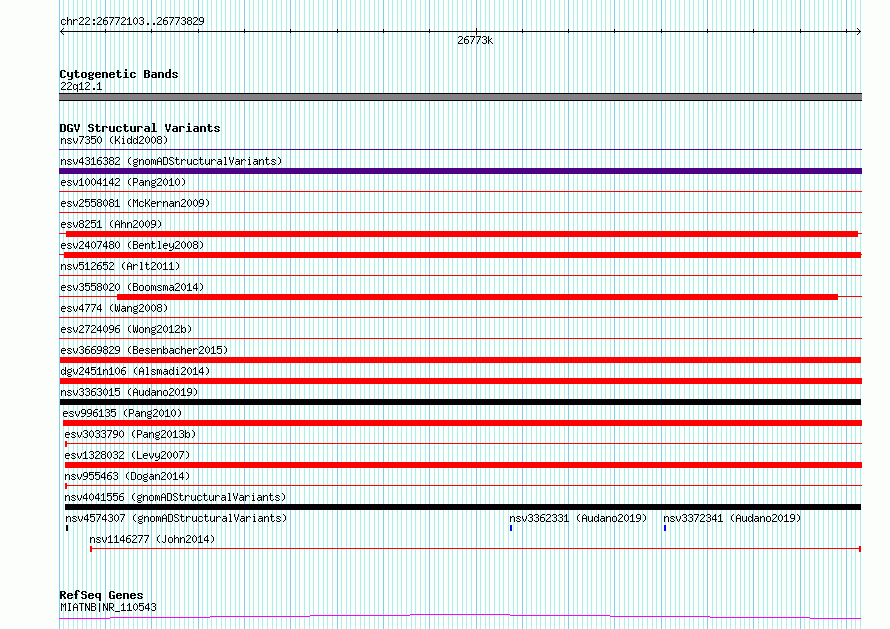
Task: Open variant esv3033790 (Pang2013b)
Action: click(x=130, y=434)
